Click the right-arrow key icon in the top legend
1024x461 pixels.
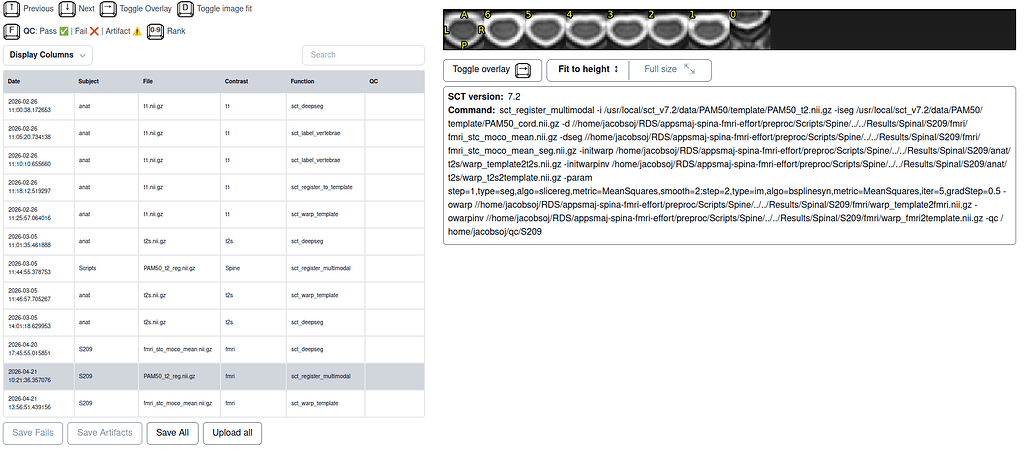(109, 9)
